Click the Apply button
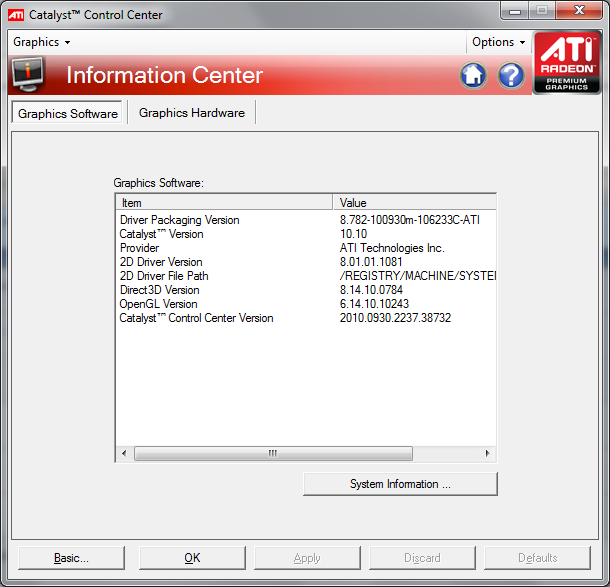610x587 pixels. (307, 558)
